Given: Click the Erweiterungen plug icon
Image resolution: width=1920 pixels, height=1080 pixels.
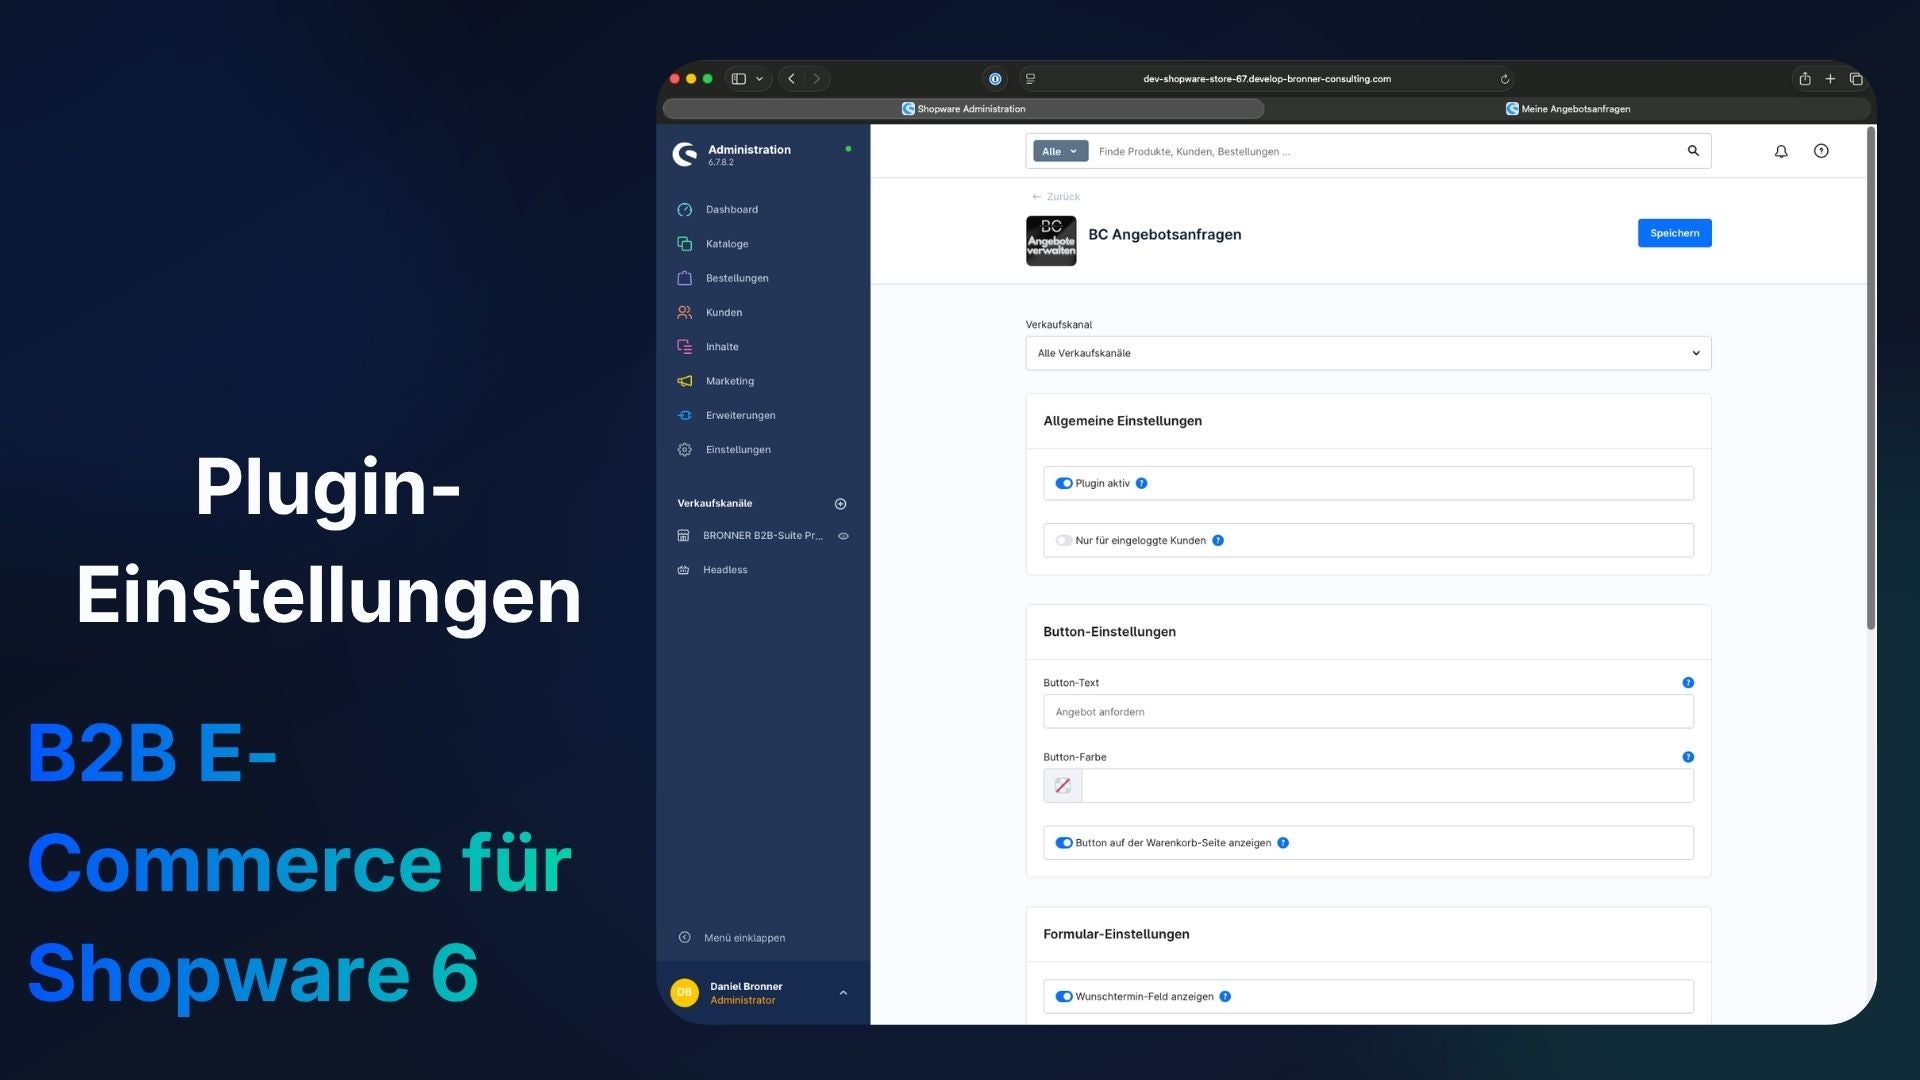Looking at the screenshot, I should 685,416.
